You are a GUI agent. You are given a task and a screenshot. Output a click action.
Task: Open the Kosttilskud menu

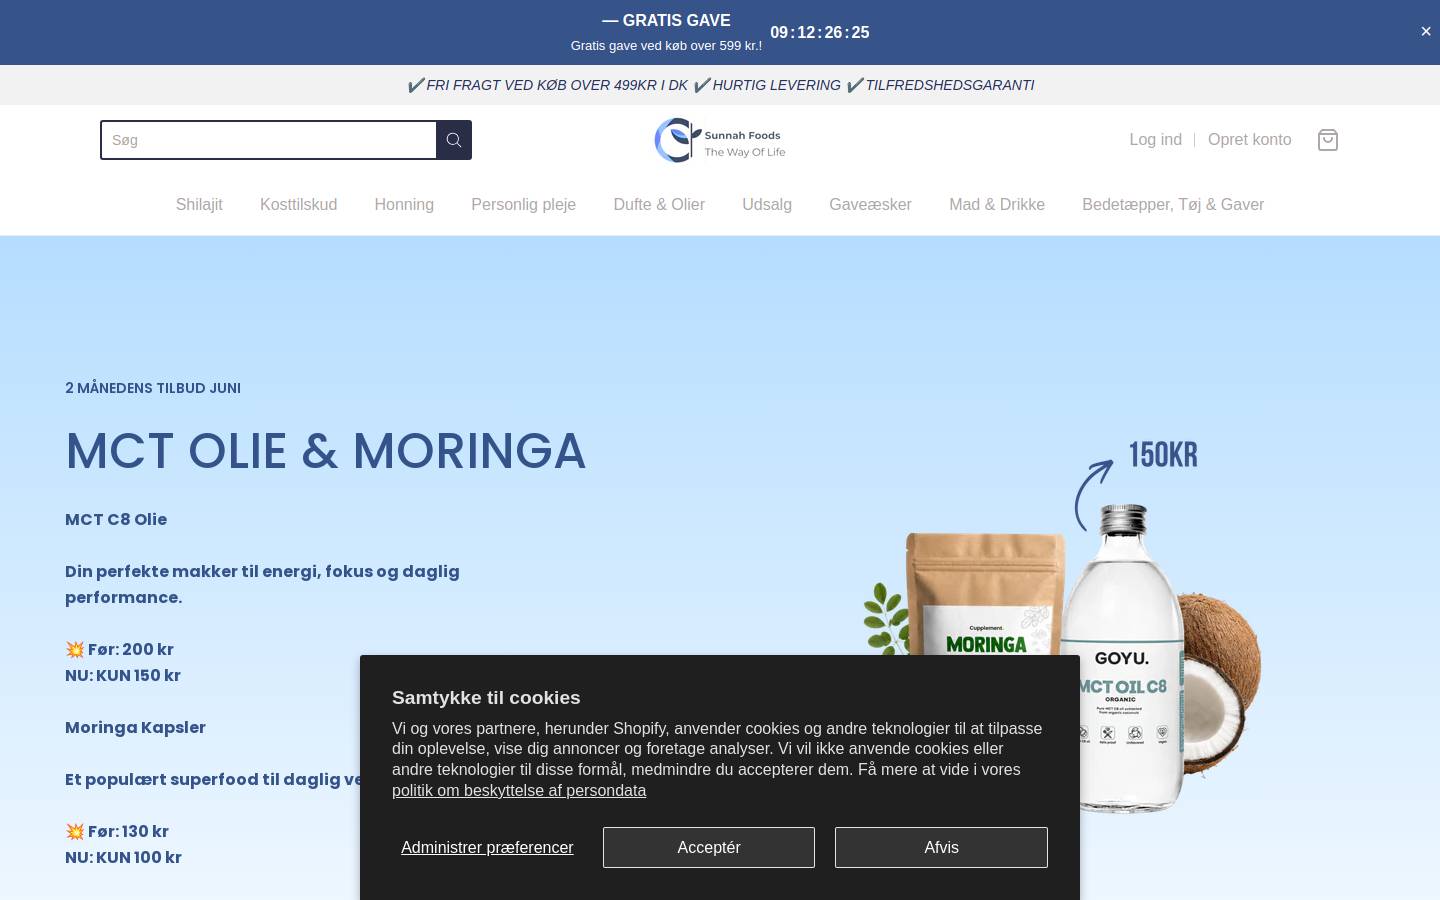tap(298, 205)
